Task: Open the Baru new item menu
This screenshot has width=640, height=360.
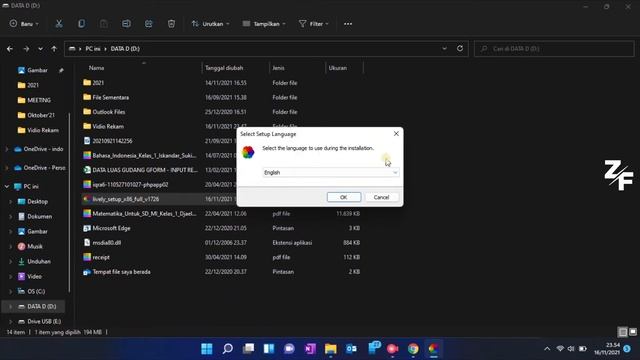Action: (x=24, y=24)
